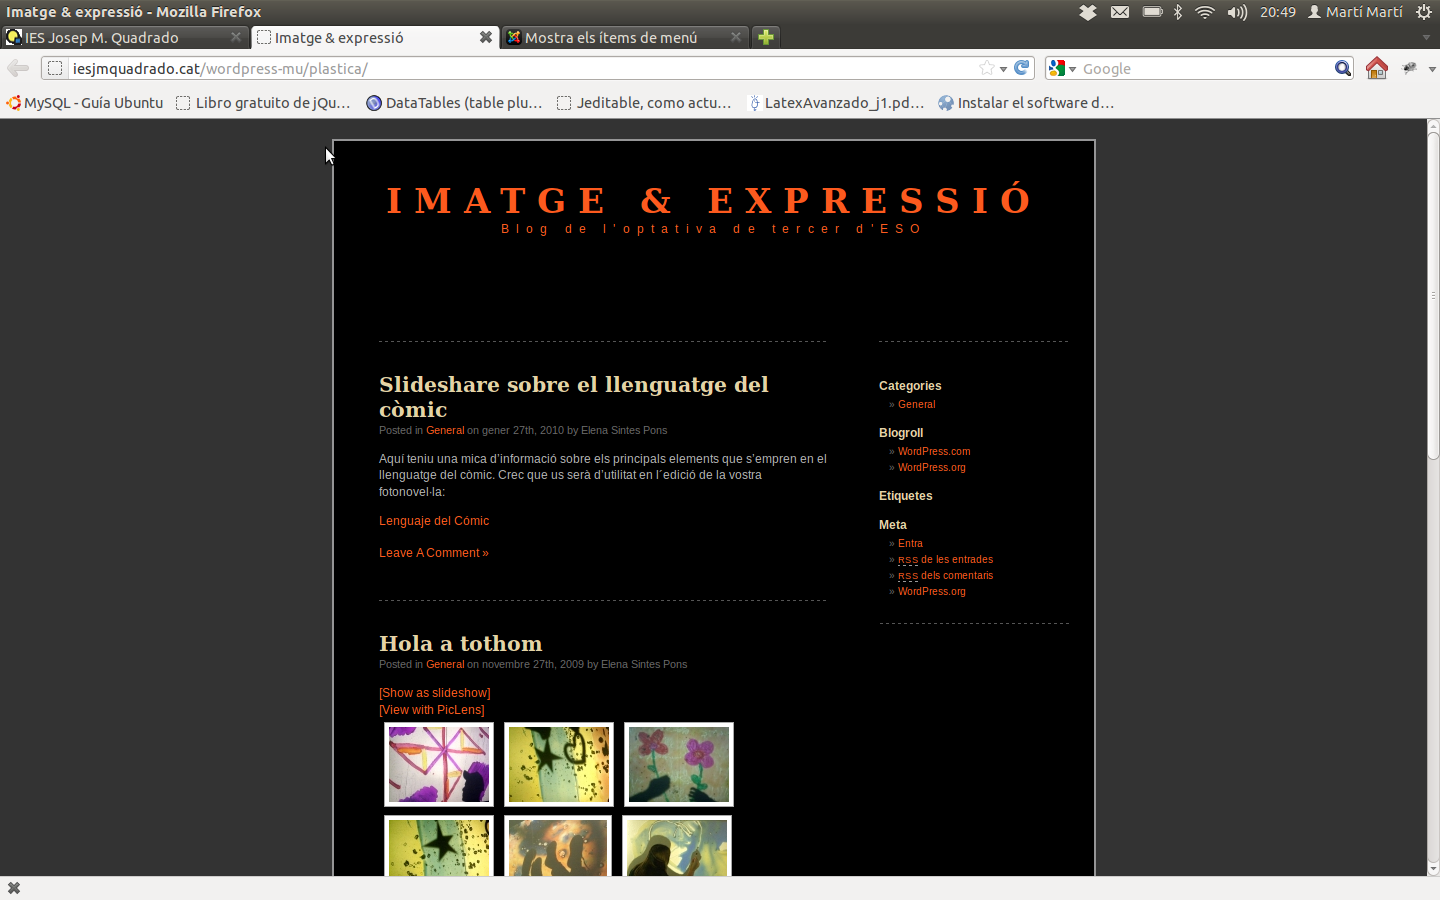Screen dimensions: 1440x900
Task: Switch to Mostra els ítems de menú tab
Action: [x=610, y=37]
